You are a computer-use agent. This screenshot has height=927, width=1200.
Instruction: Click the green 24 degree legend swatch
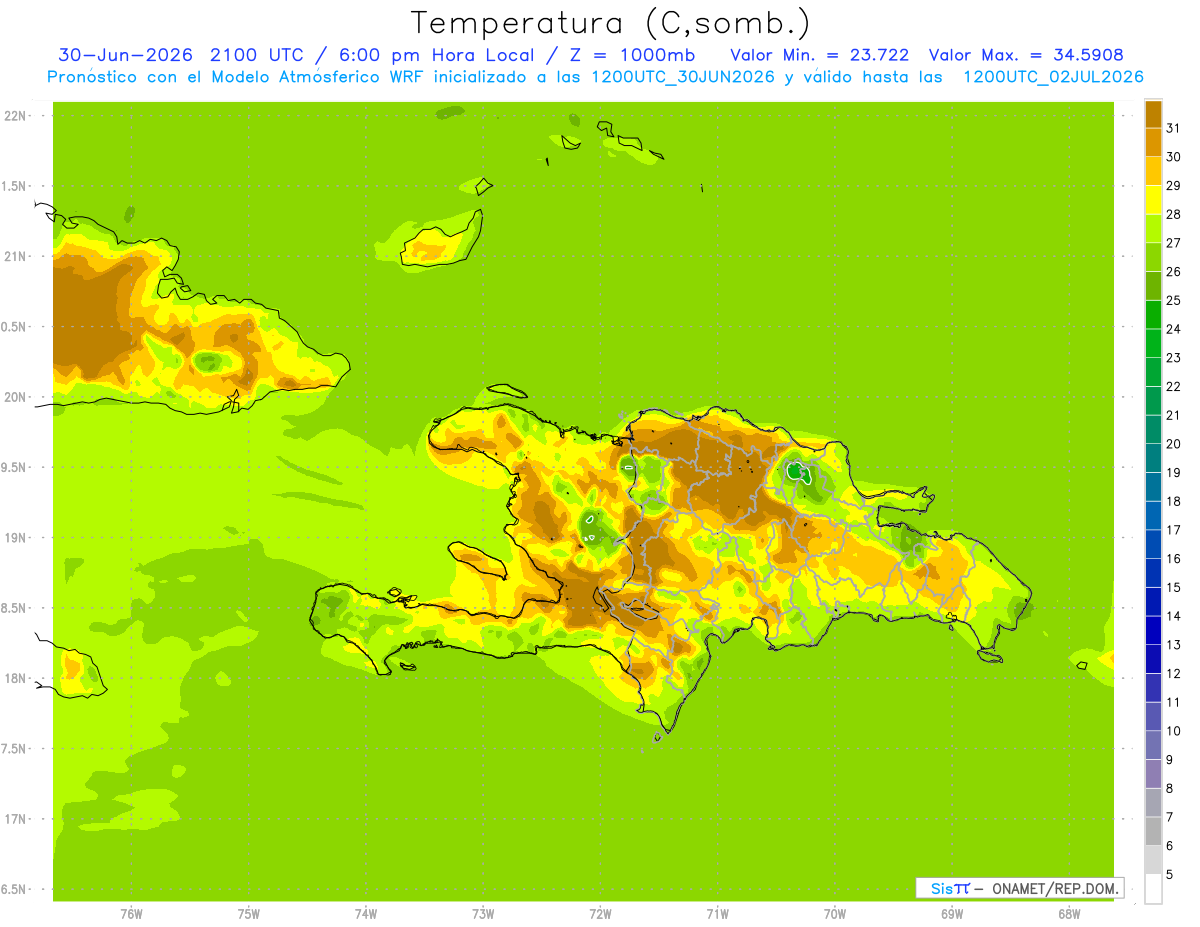[x=1153, y=315]
